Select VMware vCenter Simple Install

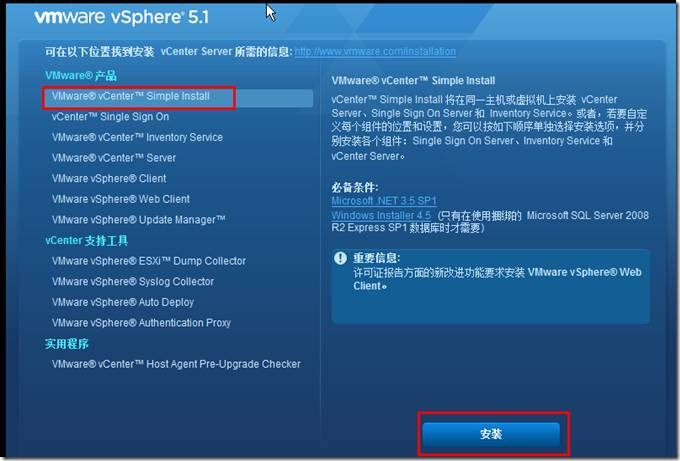pyautogui.click(x=178, y=97)
